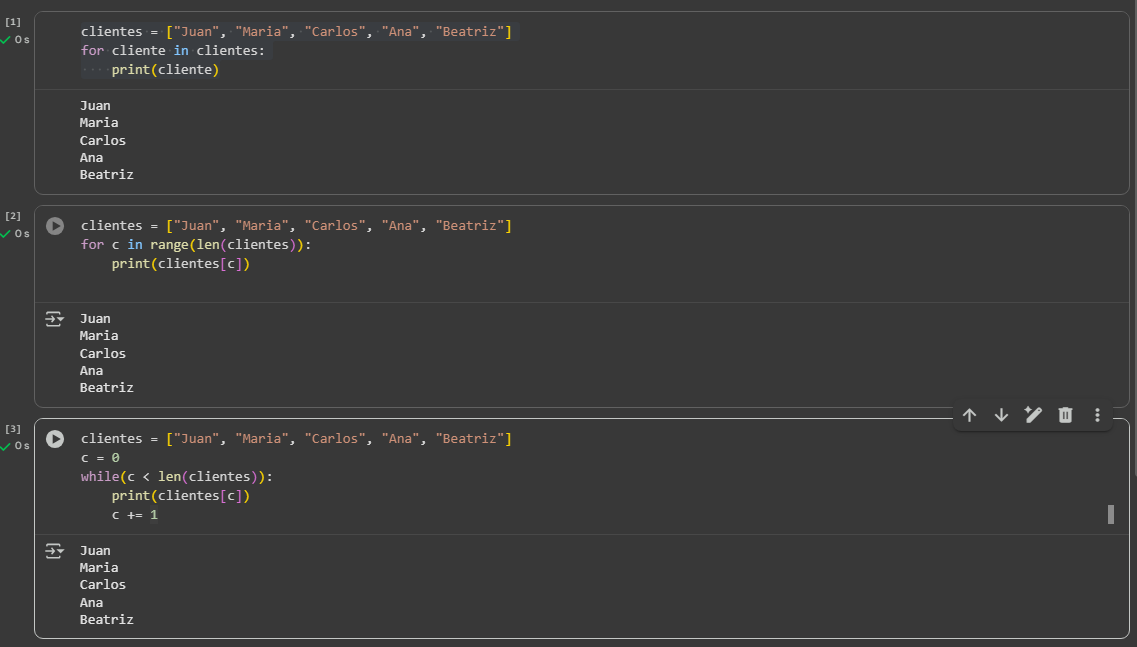Place cursor on print(cliente) in first cell
Viewport: 1137px width, 647px height.
pos(165,69)
